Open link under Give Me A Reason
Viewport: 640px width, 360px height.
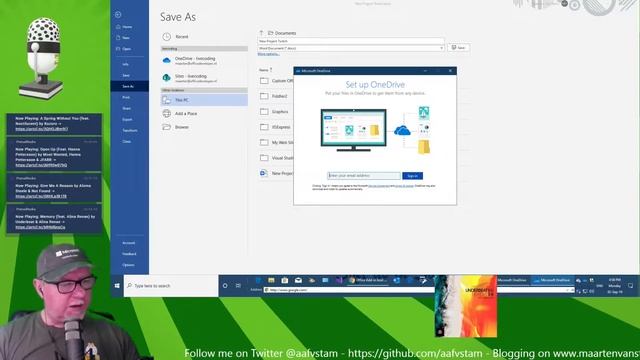pos(41,196)
